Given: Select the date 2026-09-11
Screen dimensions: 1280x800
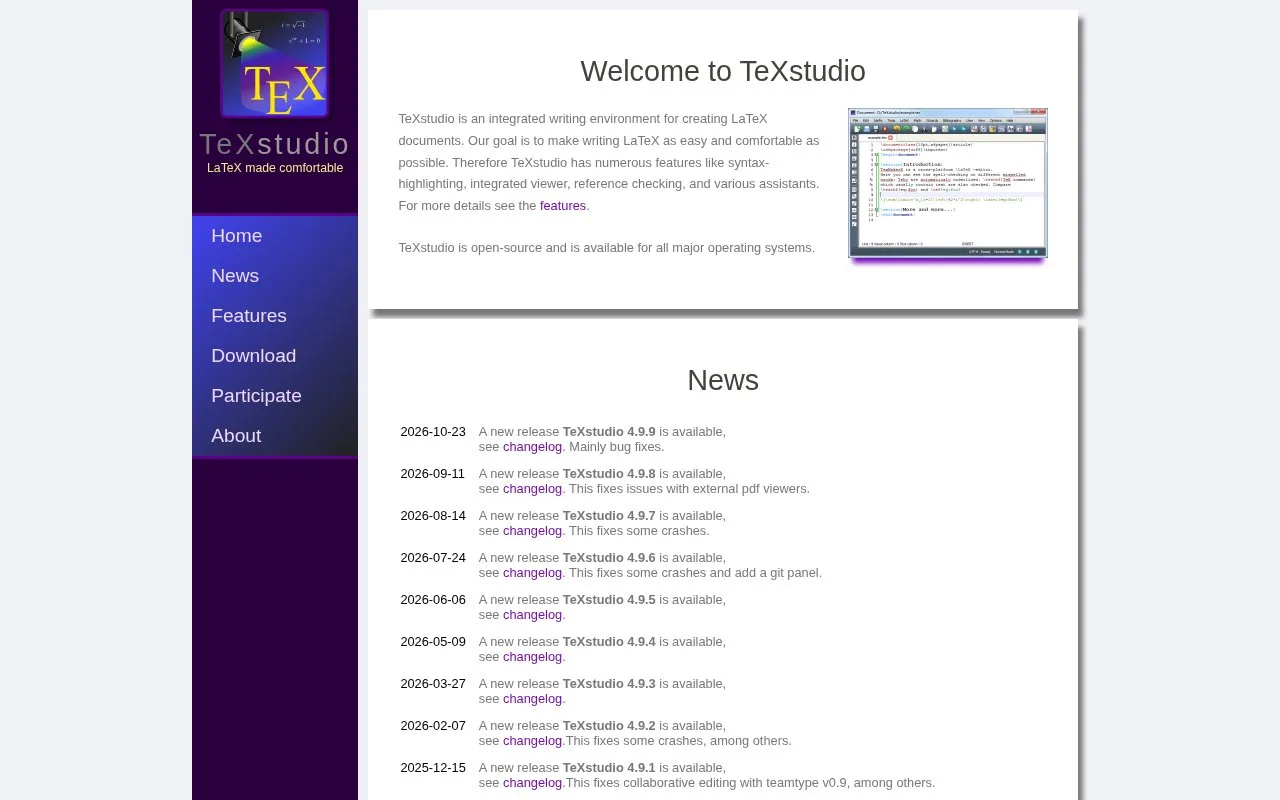Looking at the screenshot, I should tap(433, 474).
